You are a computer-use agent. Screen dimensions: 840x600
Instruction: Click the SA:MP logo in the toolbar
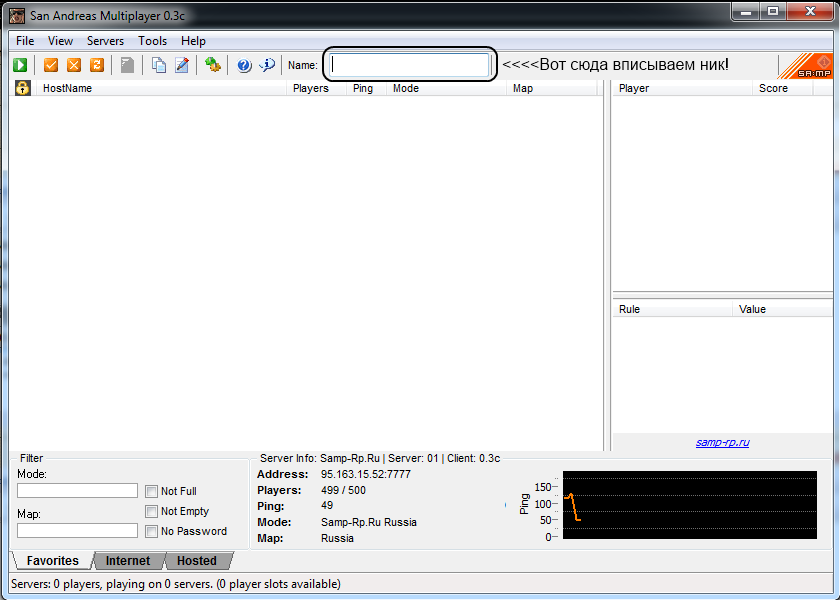pos(806,66)
